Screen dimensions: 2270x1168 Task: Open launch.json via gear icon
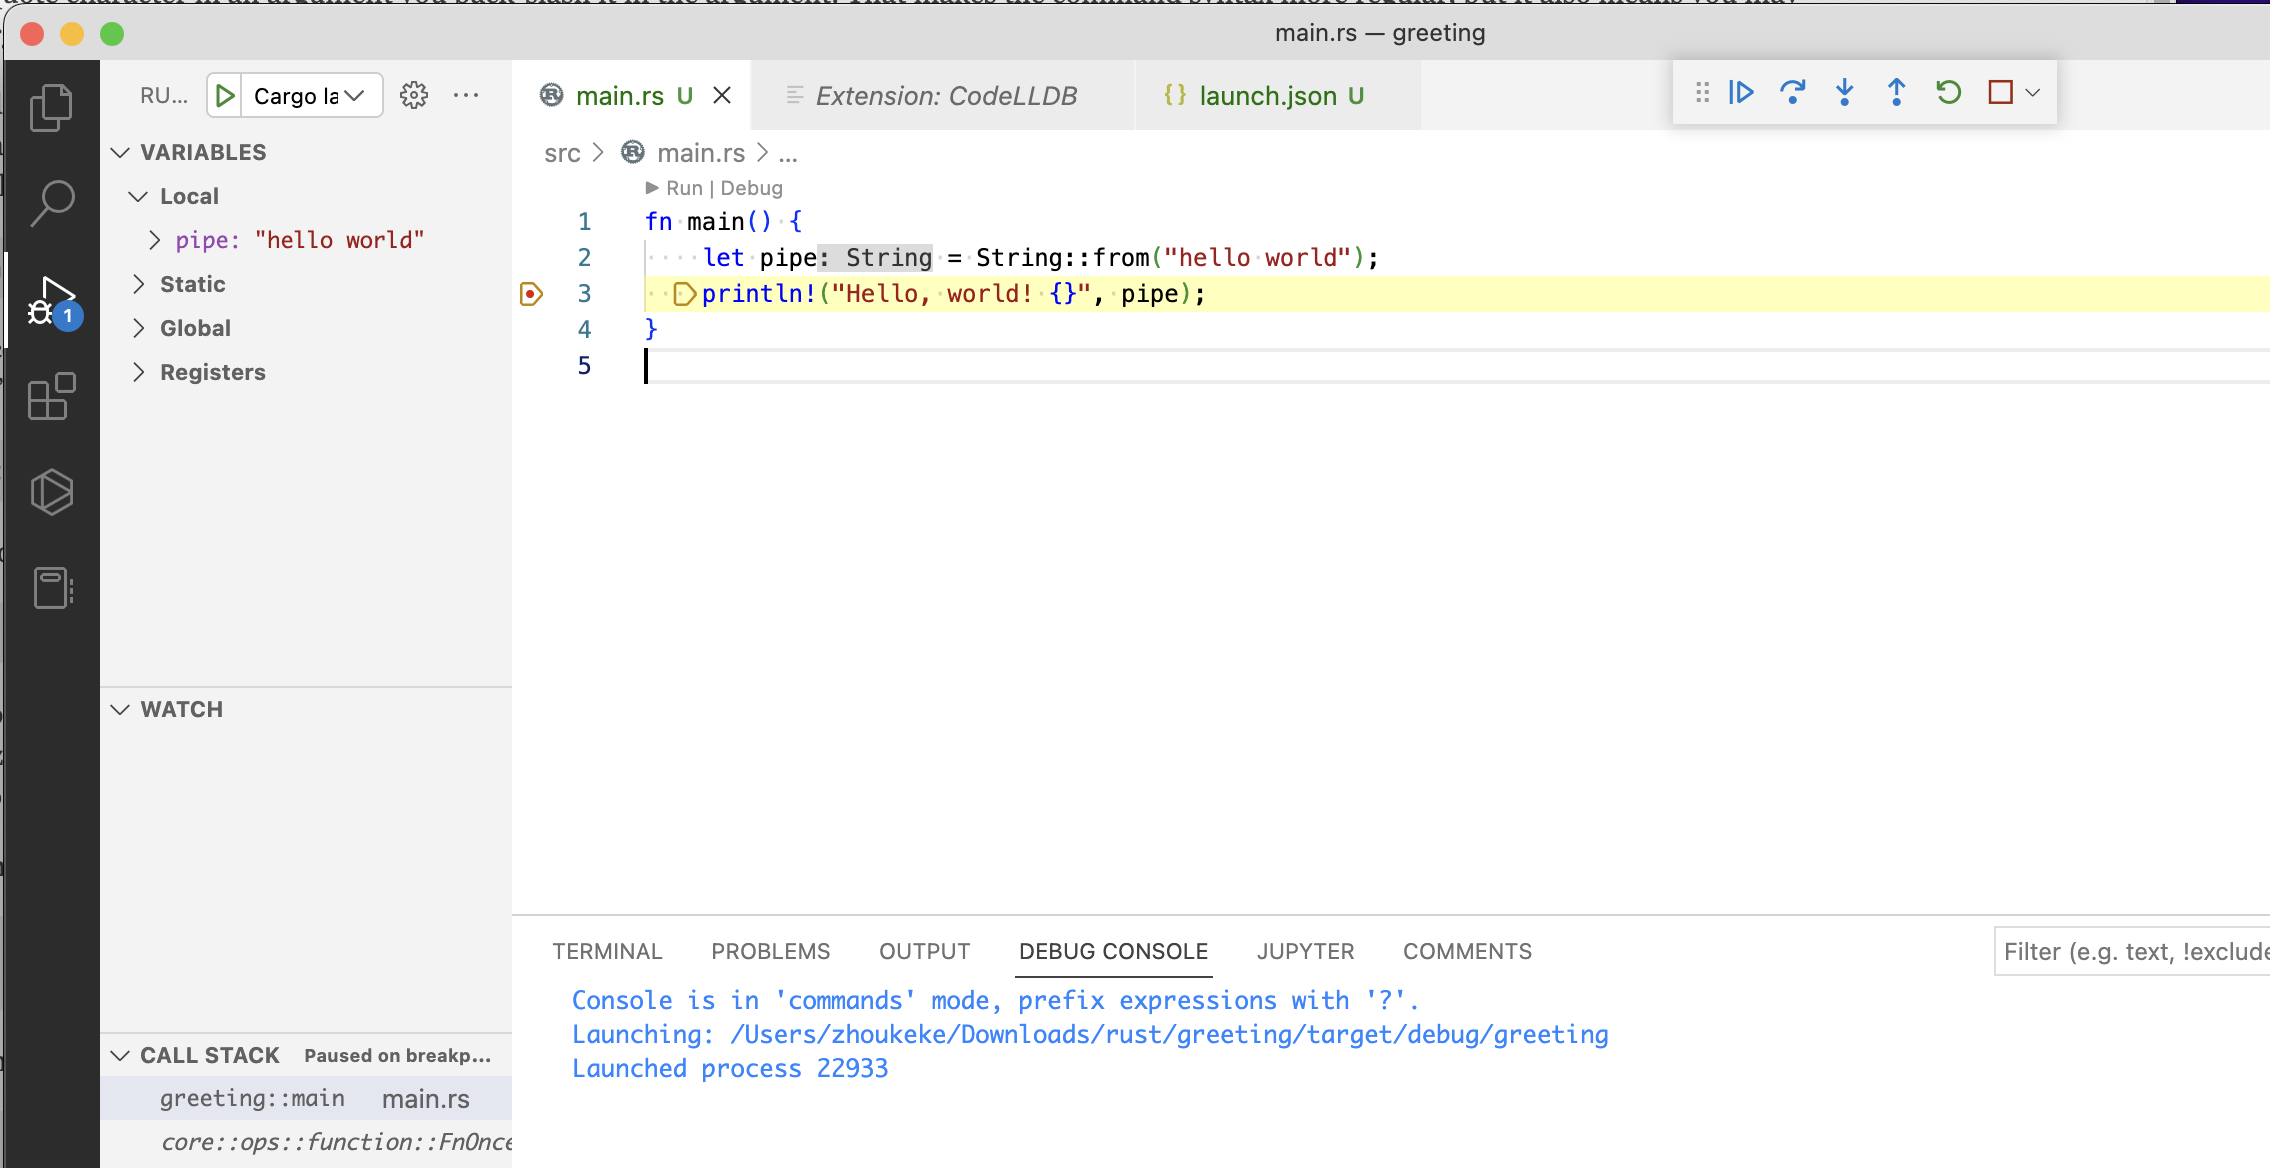coord(414,96)
